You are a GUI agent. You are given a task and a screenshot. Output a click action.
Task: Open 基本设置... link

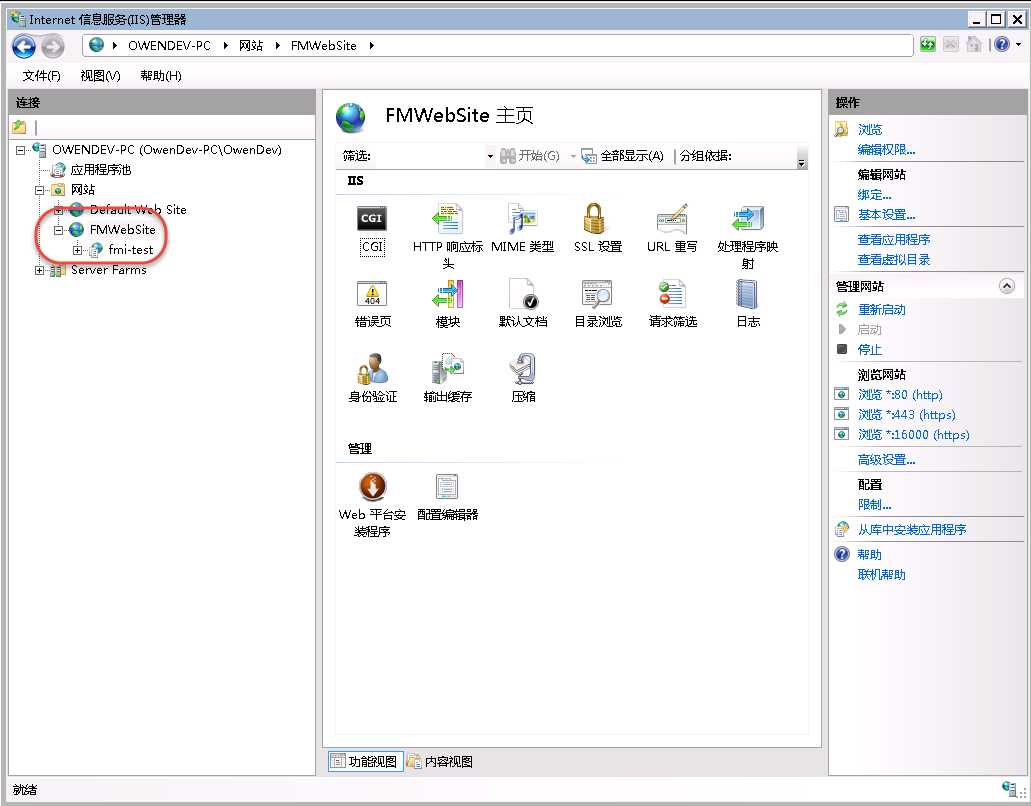click(x=886, y=215)
